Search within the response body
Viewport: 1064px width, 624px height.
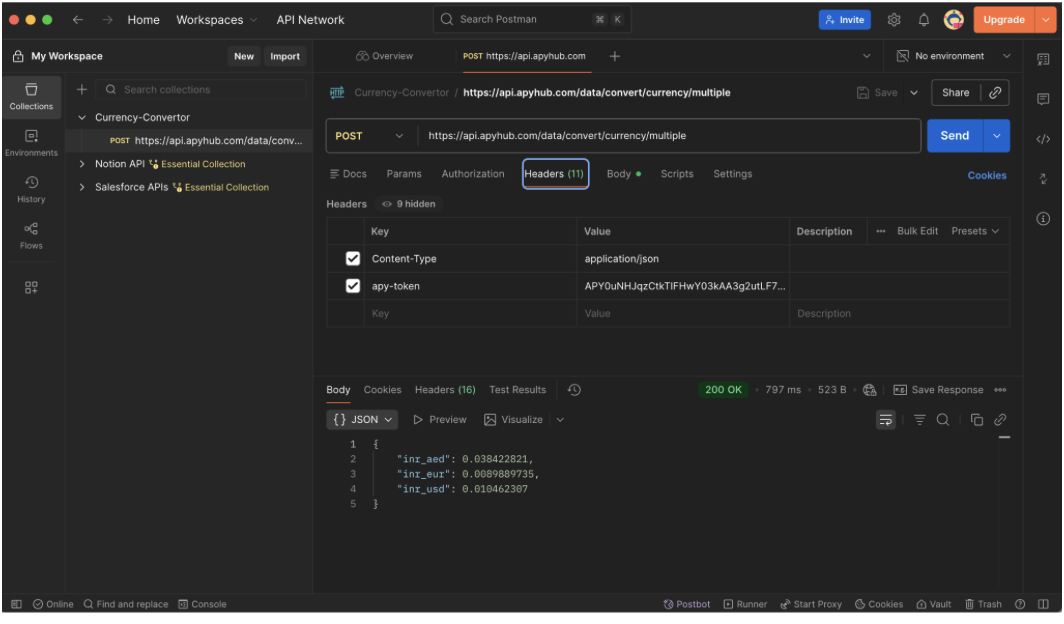(943, 420)
